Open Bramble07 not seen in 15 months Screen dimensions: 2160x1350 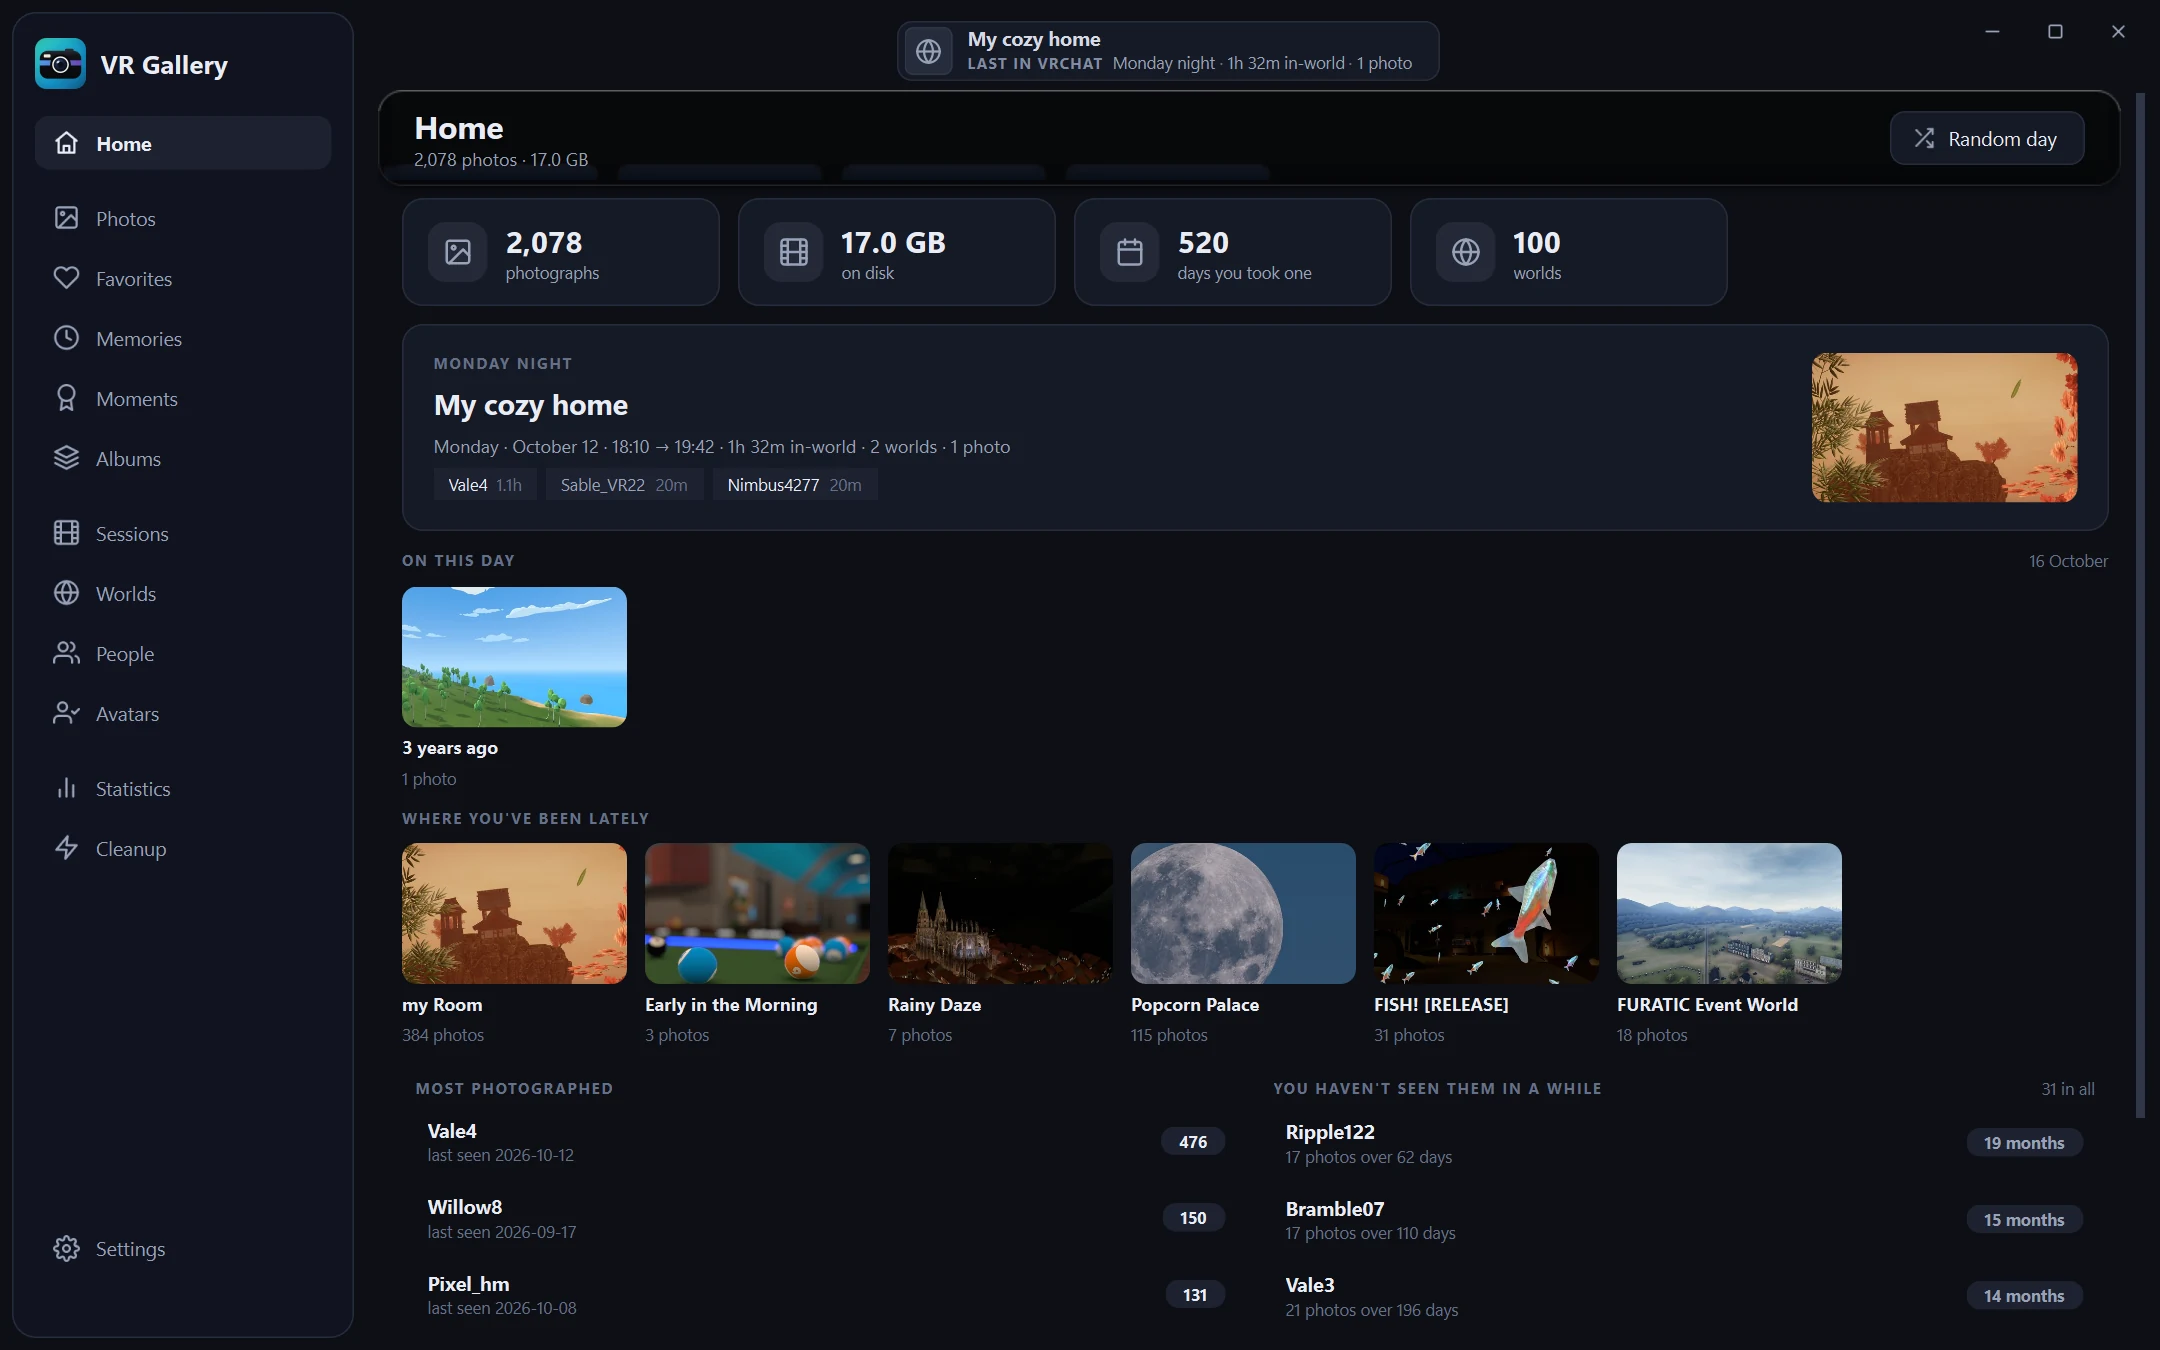(x=1684, y=1220)
